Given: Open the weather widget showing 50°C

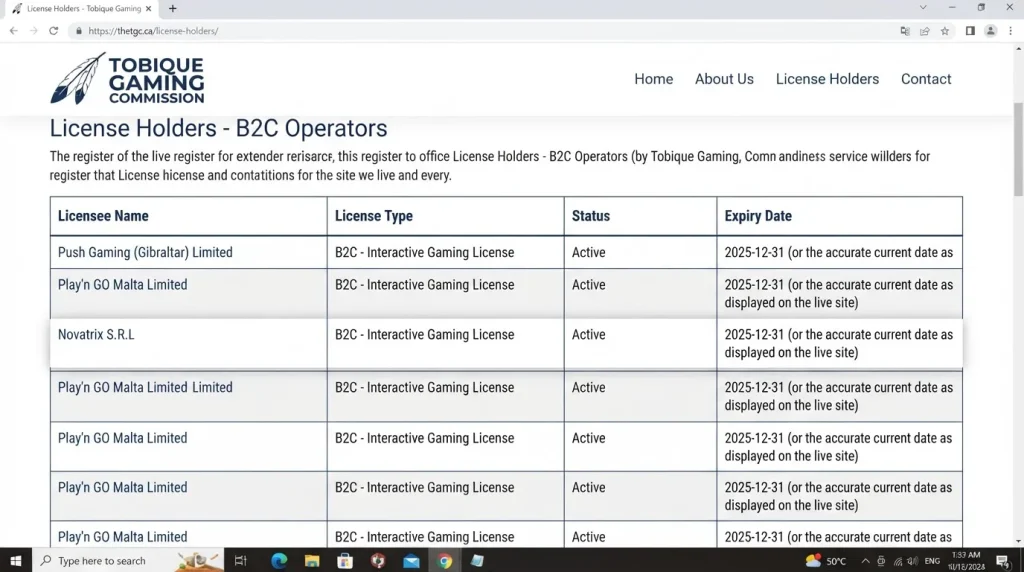Looking at the screenshot, I should [826, 560].
